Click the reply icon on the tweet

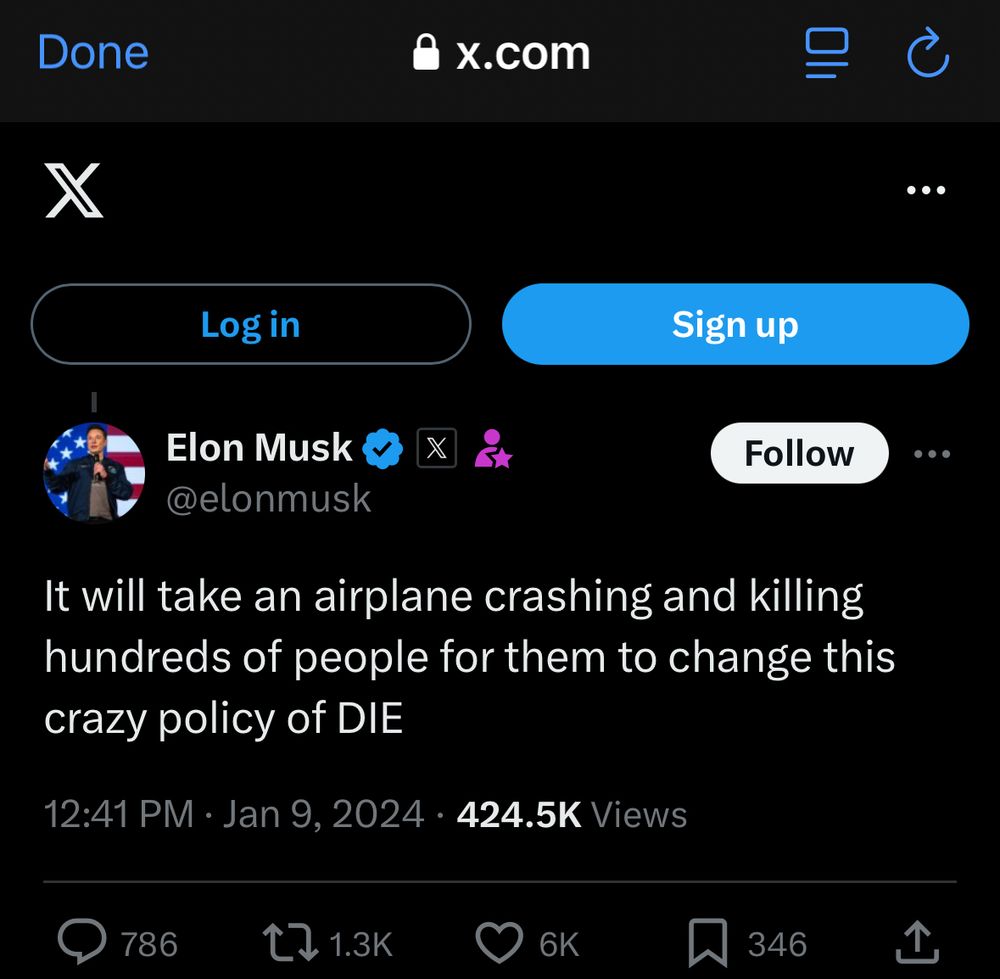point(85,941)
